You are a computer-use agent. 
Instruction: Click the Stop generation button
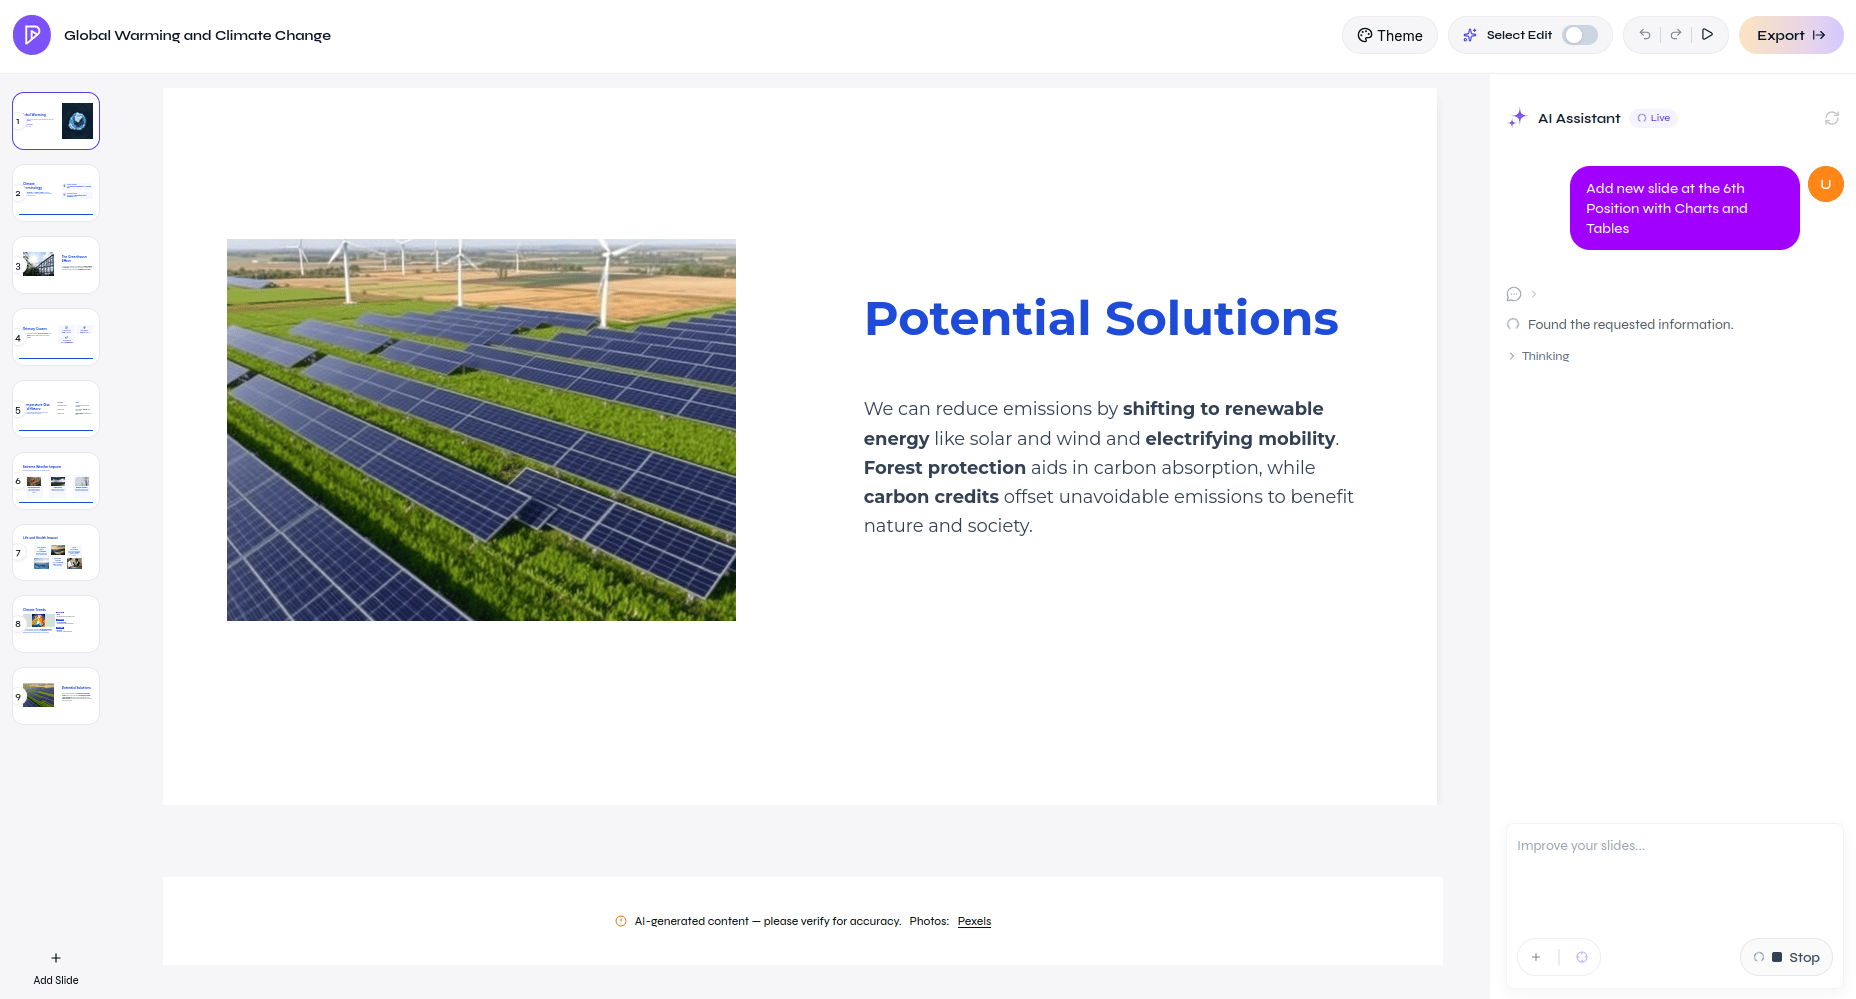1787,957
